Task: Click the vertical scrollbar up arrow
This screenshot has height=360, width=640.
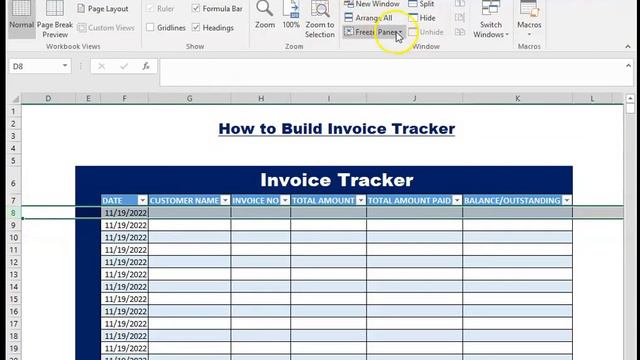Action: click(x=630, y=99)
